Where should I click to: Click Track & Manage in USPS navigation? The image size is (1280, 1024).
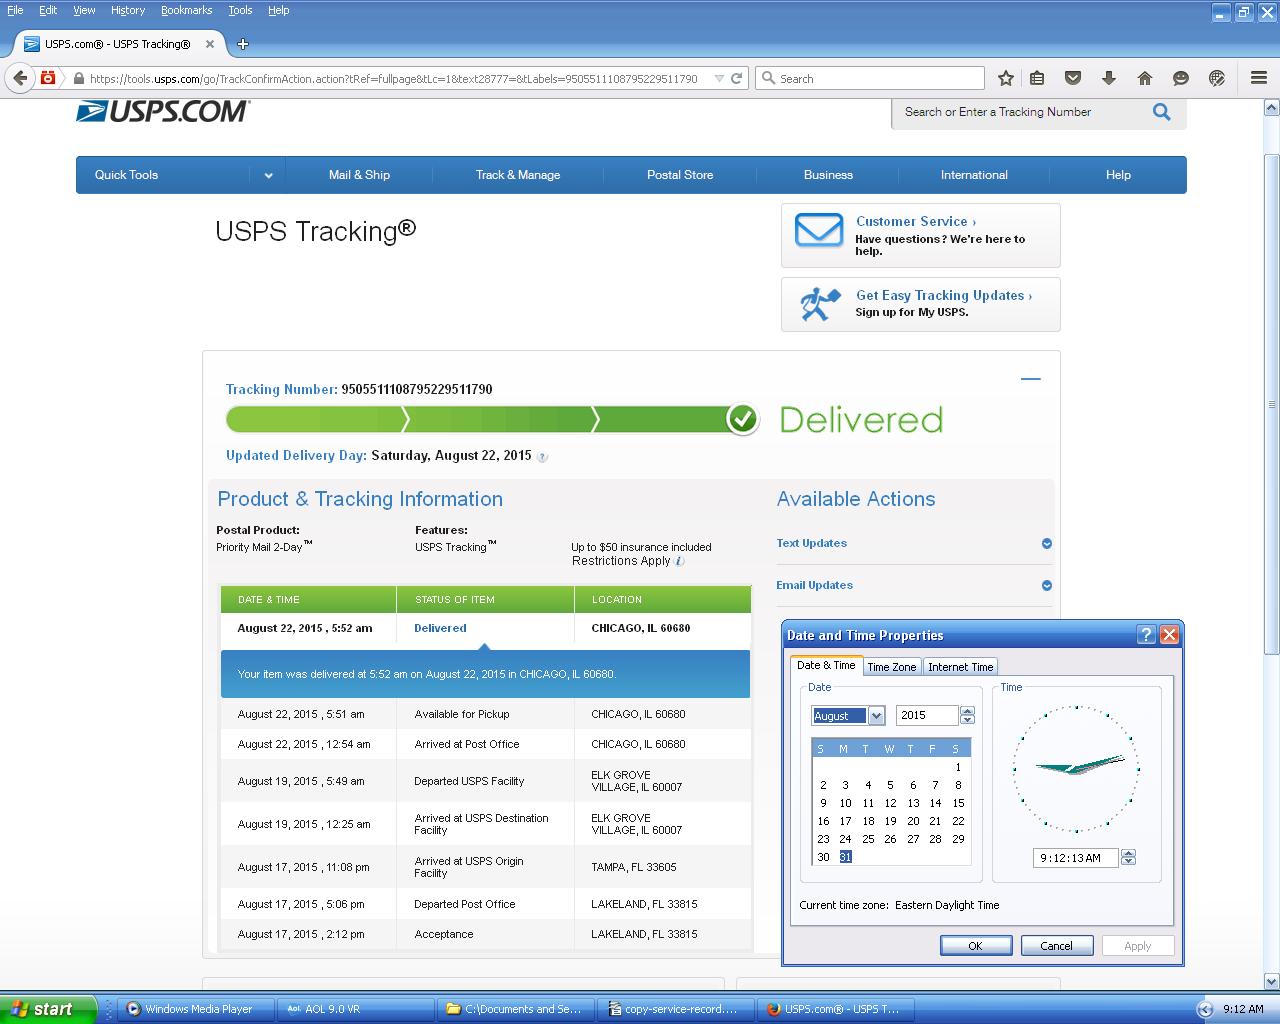518,175
